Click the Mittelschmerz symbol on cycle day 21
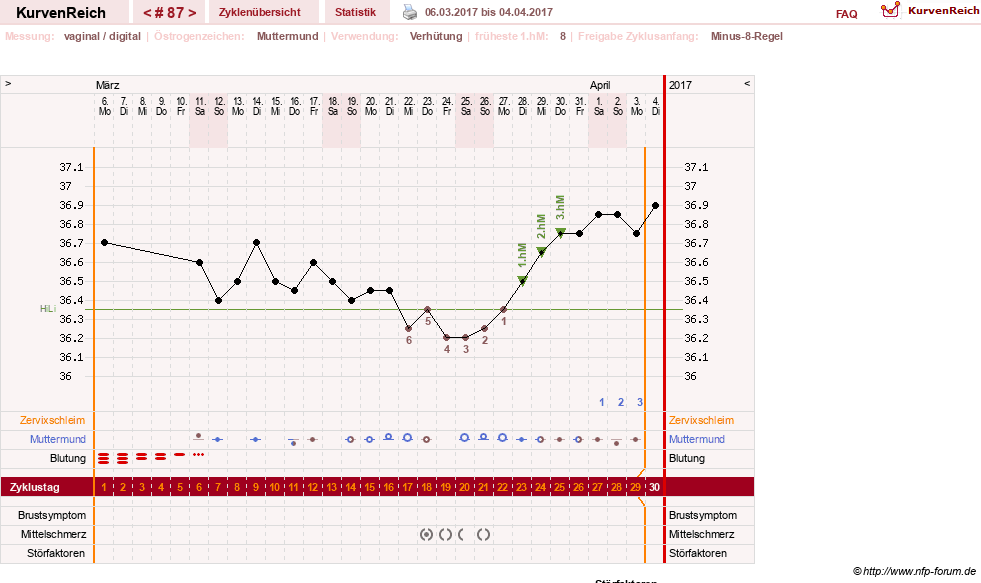 click(x=484, y=534)
